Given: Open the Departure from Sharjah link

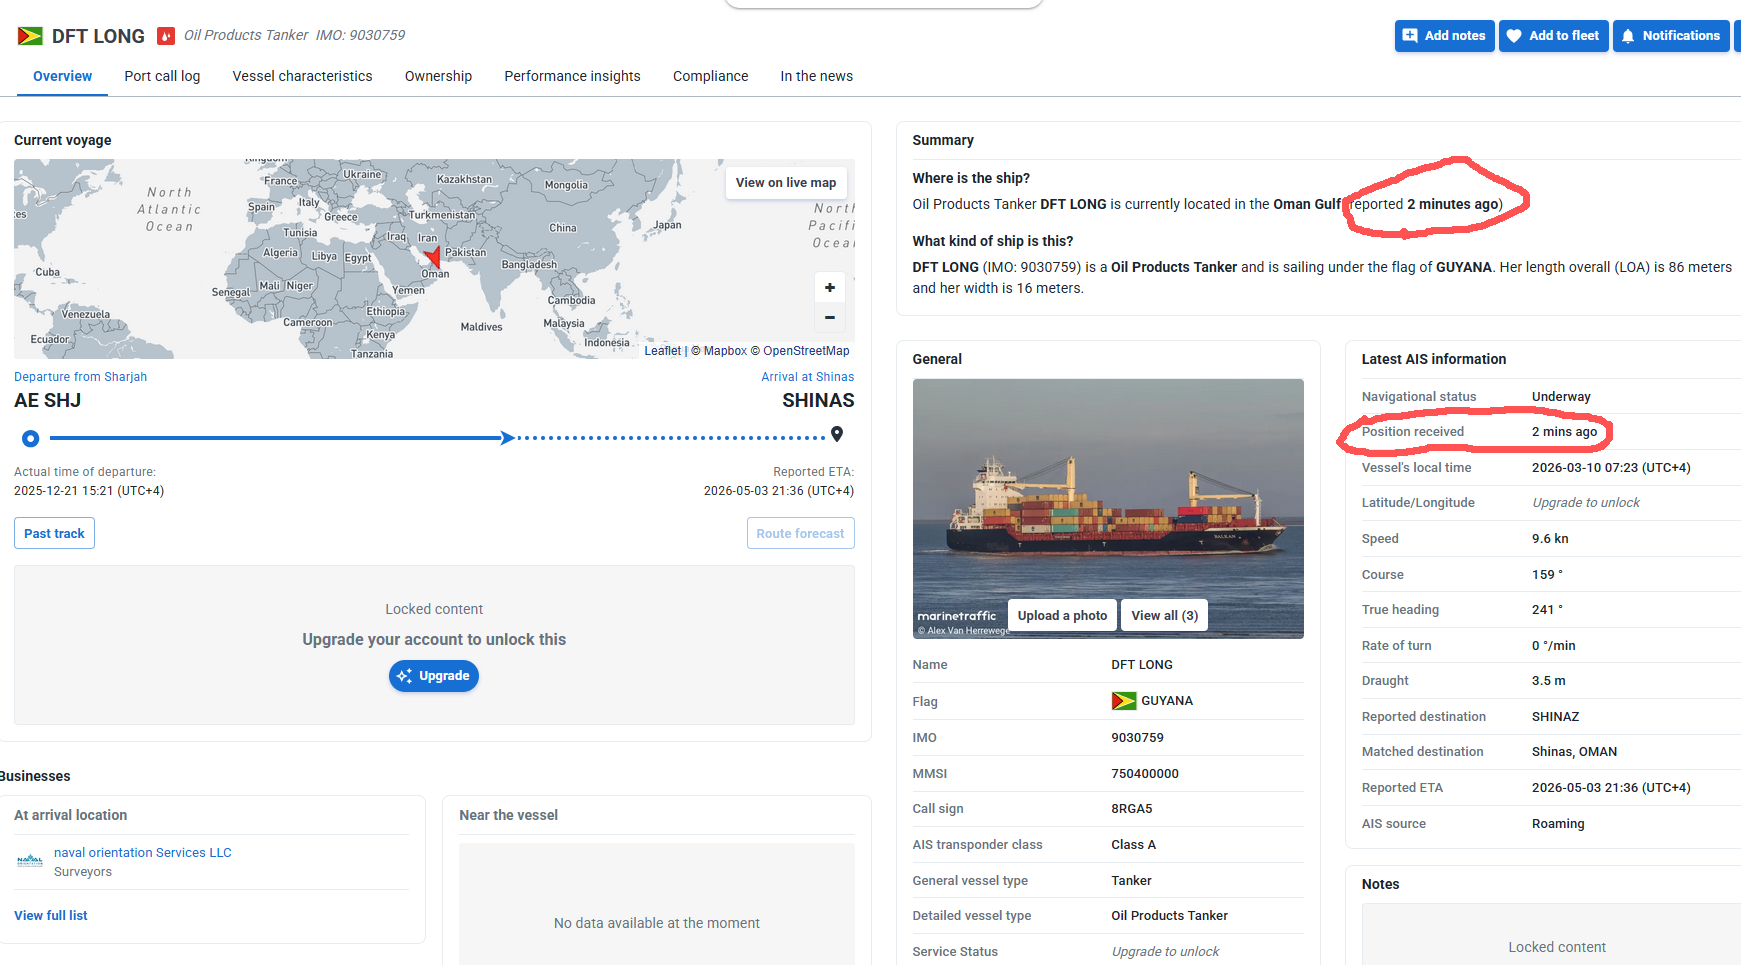Looking at the screenshot, I should (x=80, y=377).
